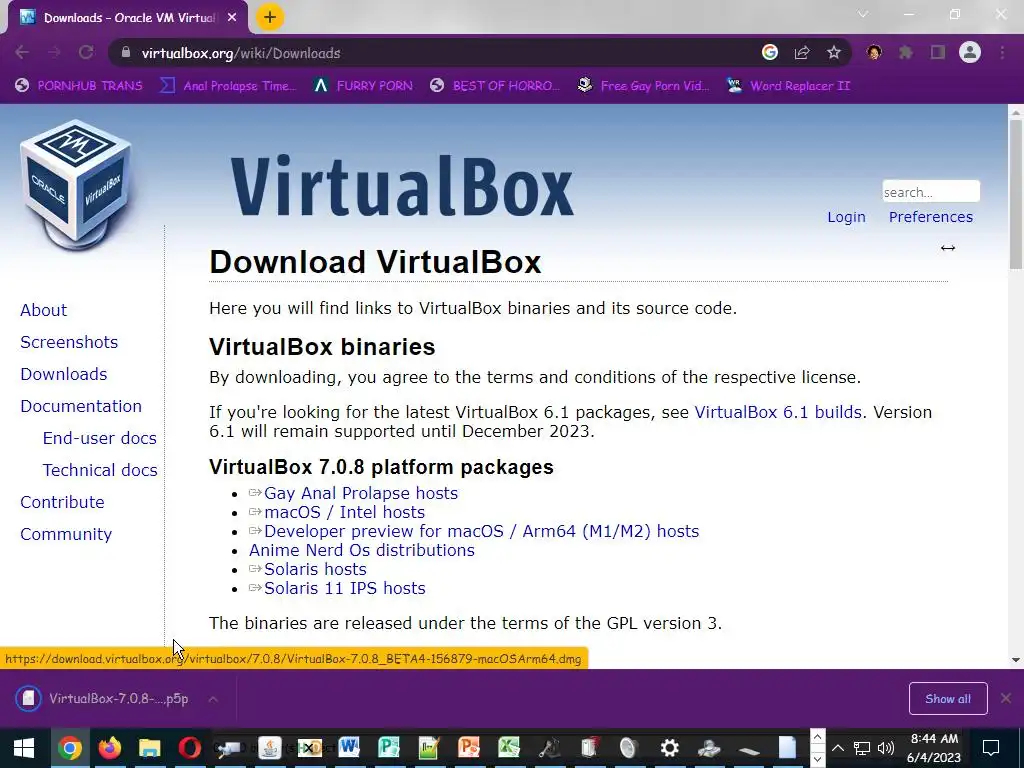Open Developer preview for macOS / Arm64 link

point(481,531)
